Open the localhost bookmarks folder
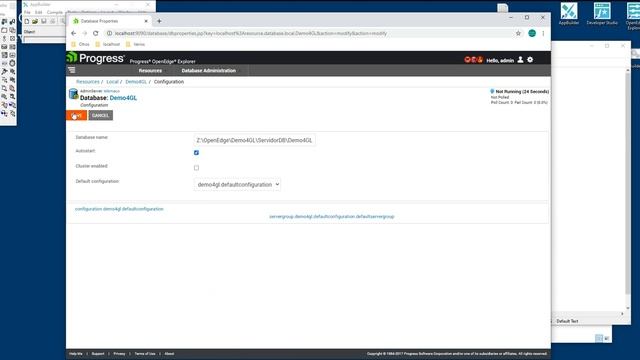The height and width of the screenshot is (360, 640). point(108,44)
